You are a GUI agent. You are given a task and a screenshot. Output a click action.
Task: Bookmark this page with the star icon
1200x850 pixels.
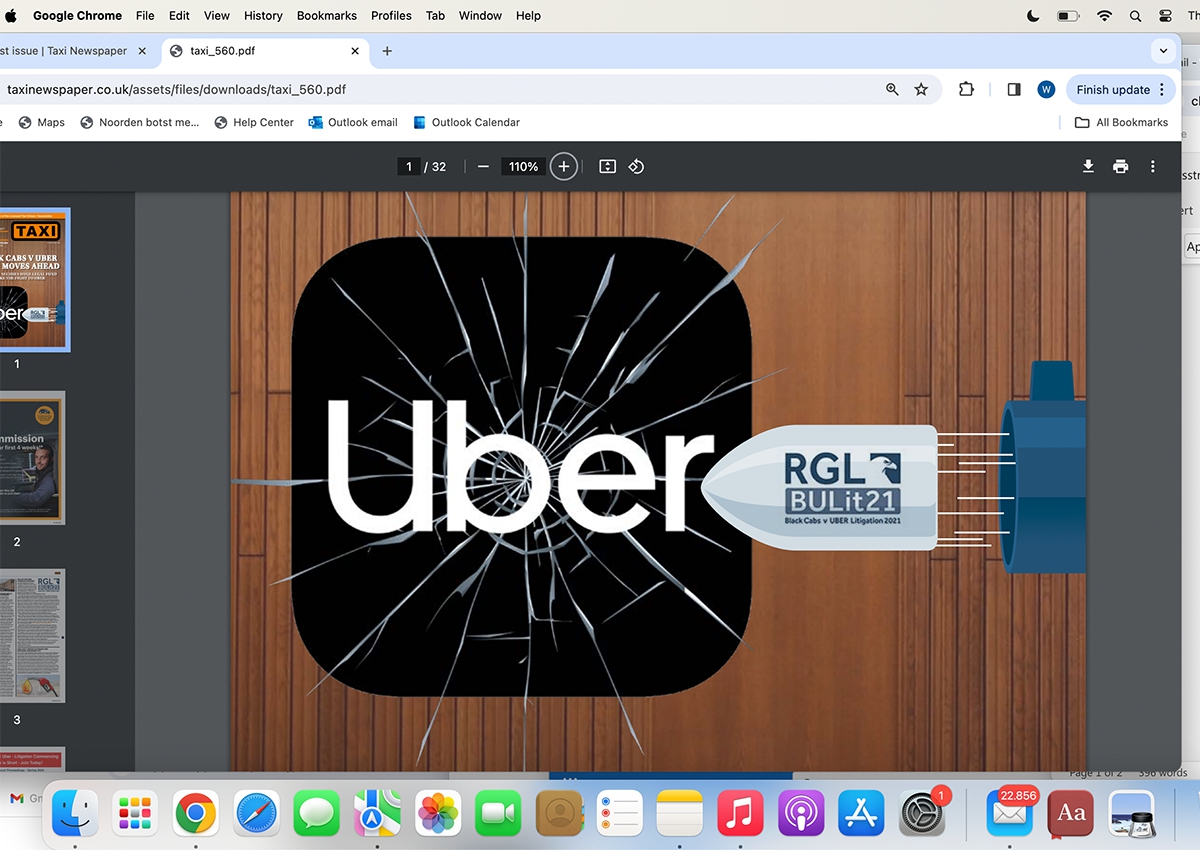(921, 90)
